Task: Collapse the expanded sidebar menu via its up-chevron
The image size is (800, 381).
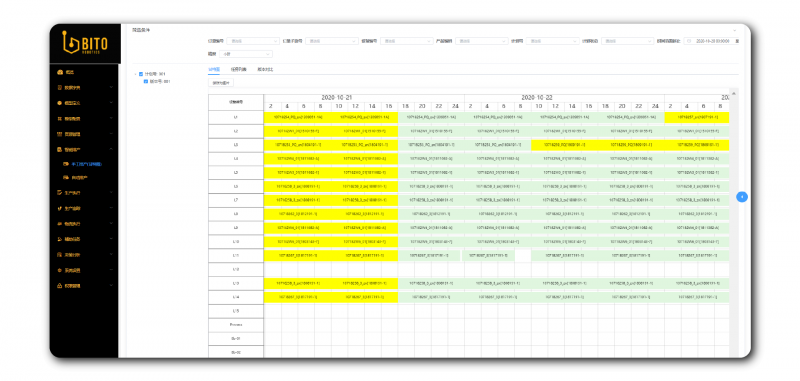Action: 111,150
